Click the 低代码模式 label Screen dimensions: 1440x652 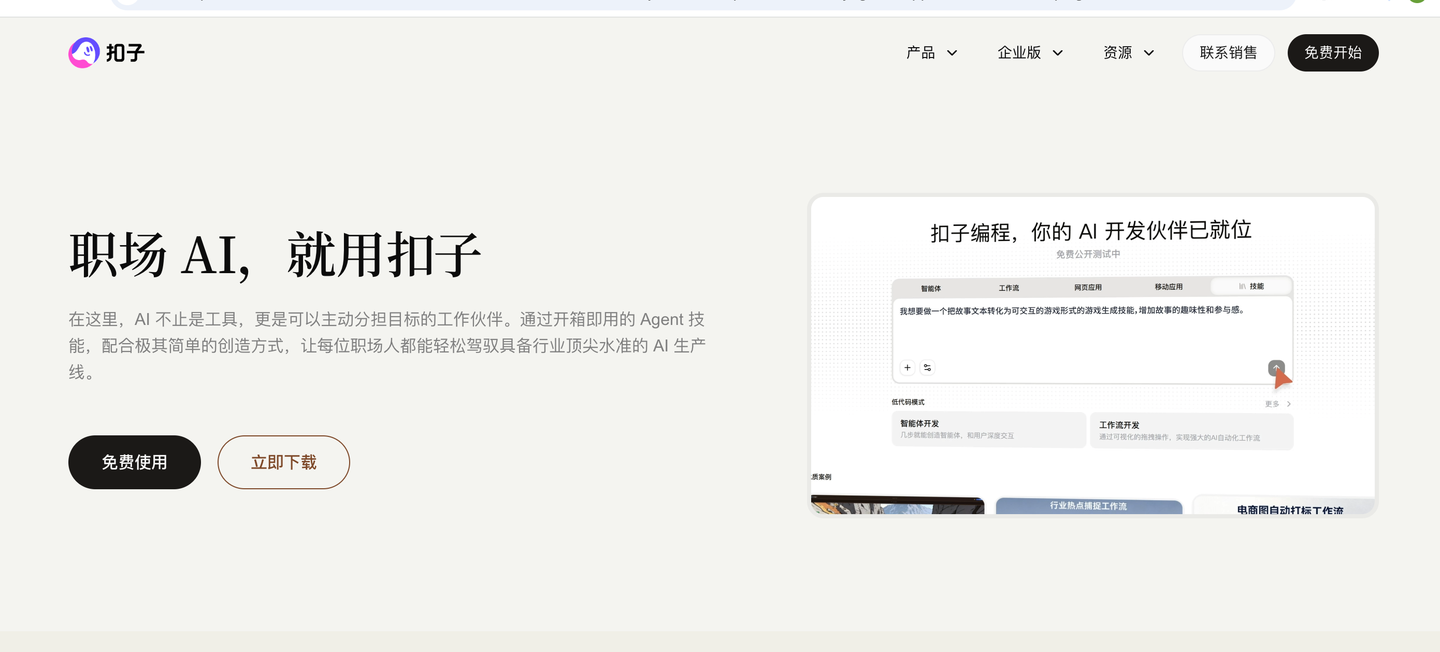pyautogui.click(x=909, y=402)
